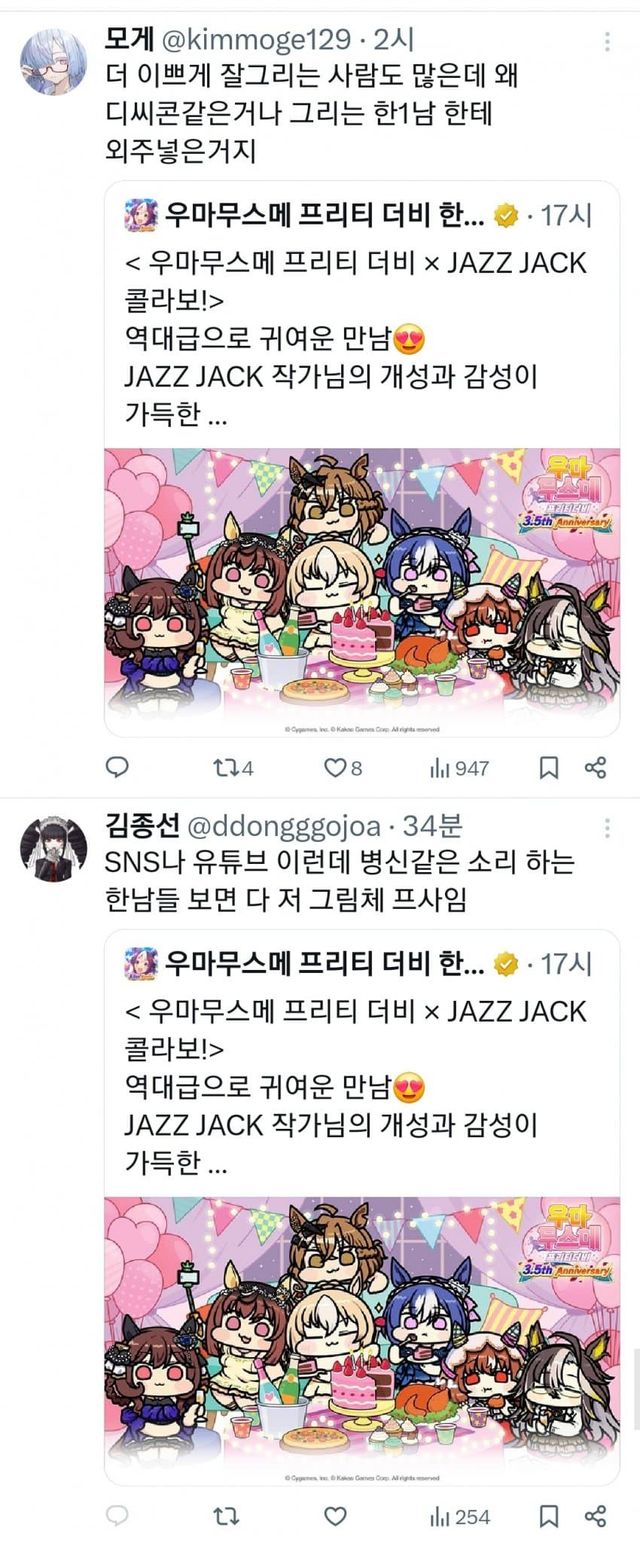
Task: Reply to the ddongggojoa tweet
Action: tap(117, 1516)
